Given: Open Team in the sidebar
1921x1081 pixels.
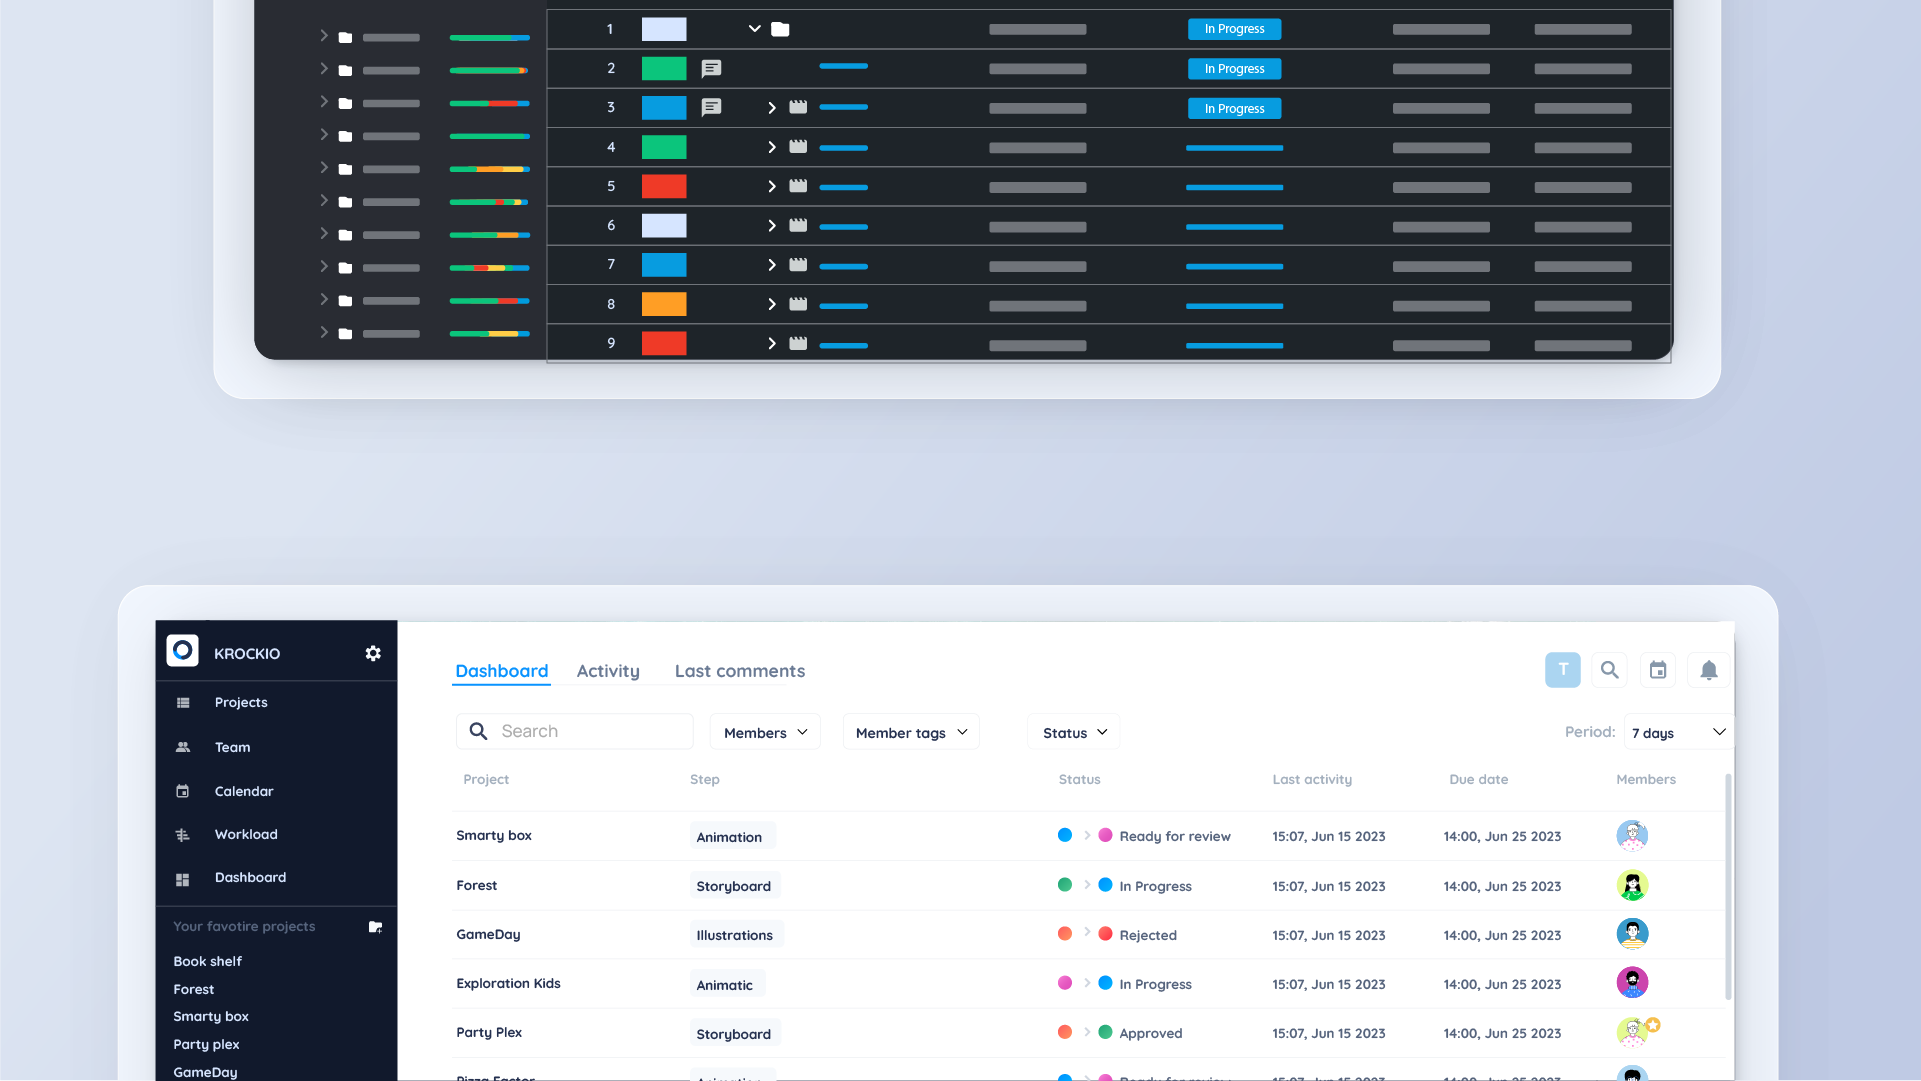Looking at the screenshot, I should (232, 747).
